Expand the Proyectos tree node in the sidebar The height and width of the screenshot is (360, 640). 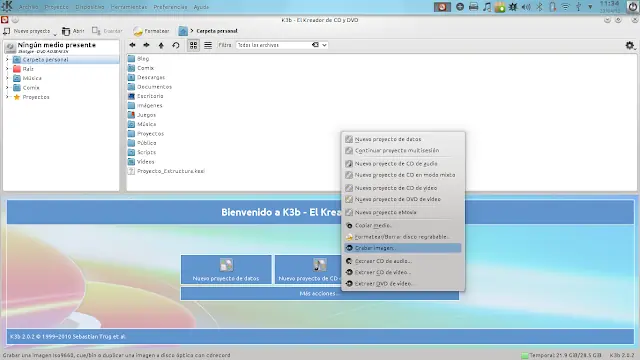(7, 97)
